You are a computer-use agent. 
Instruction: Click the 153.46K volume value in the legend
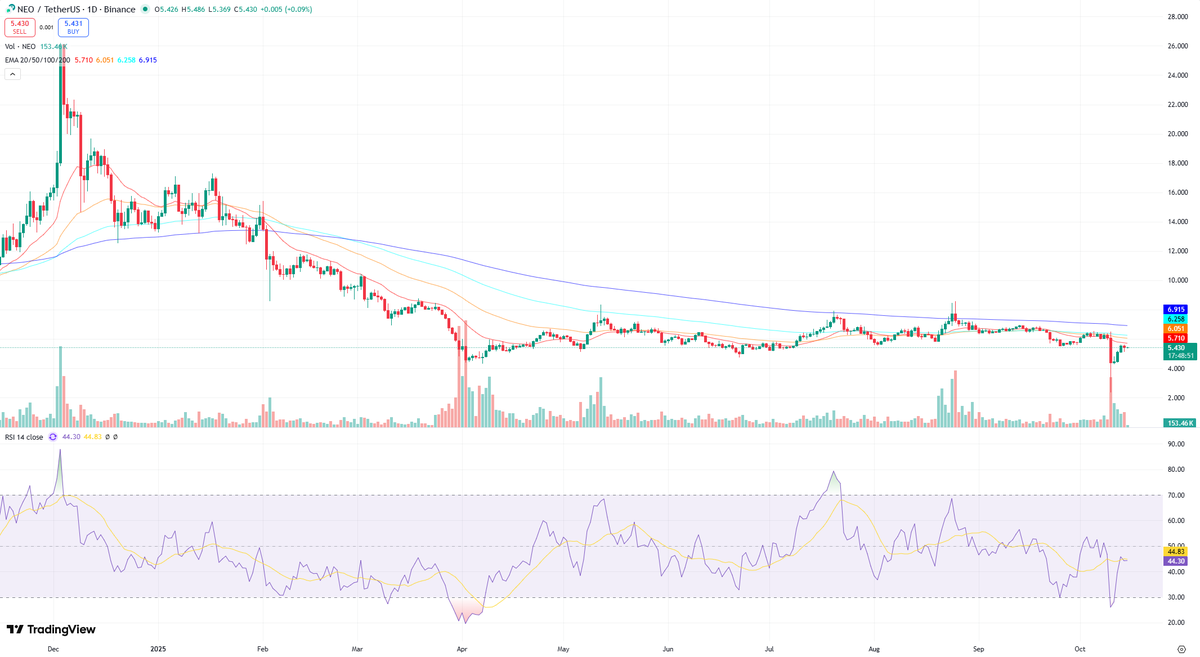pyautogui.click(x=53, y=46)
